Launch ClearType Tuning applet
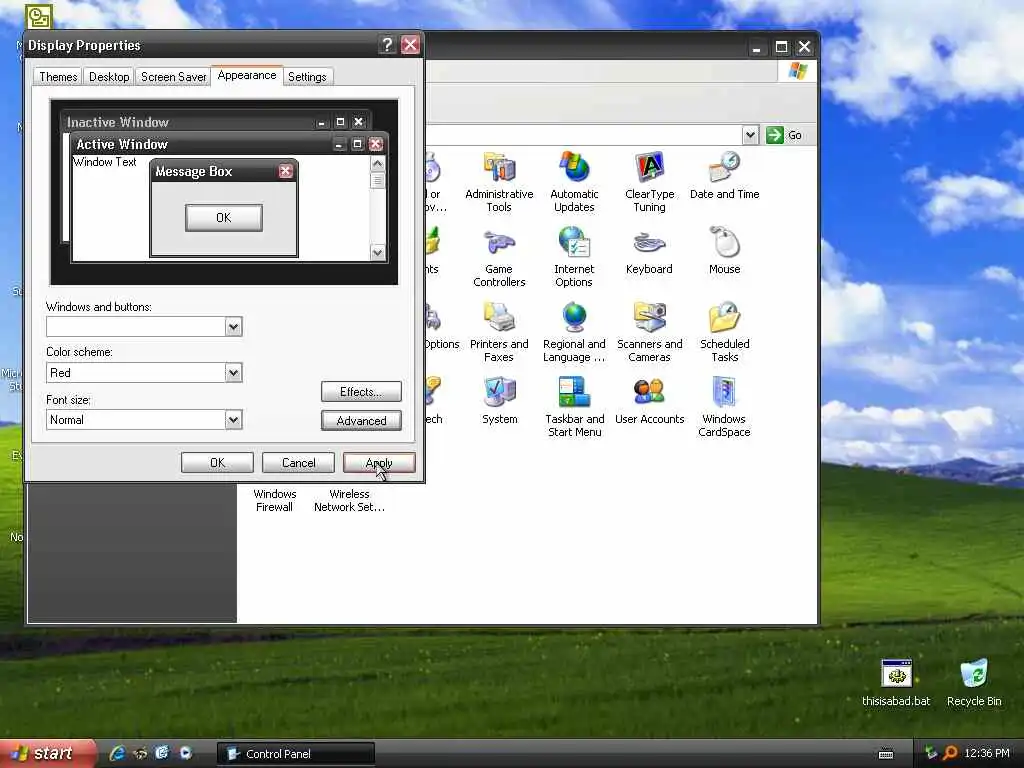The width and height of the screenshot is (1024, 768). (649, 182)
